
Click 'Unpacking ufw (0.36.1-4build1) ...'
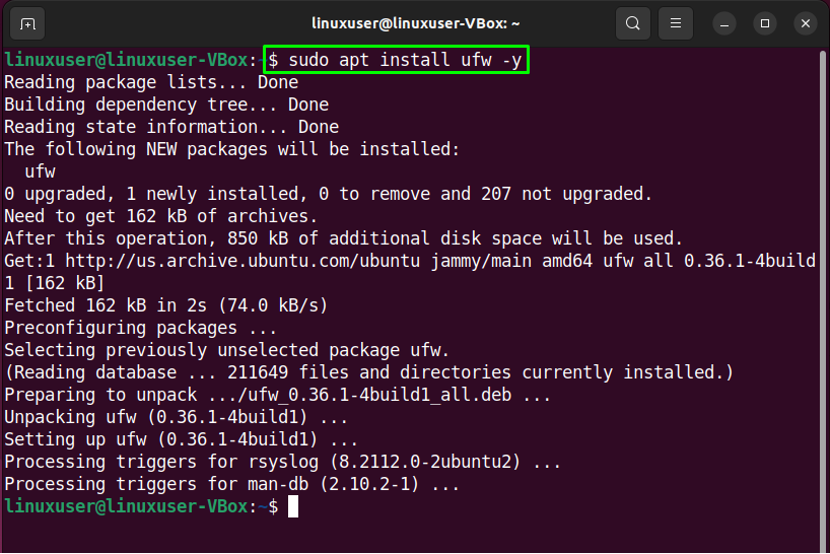[176, 417]
